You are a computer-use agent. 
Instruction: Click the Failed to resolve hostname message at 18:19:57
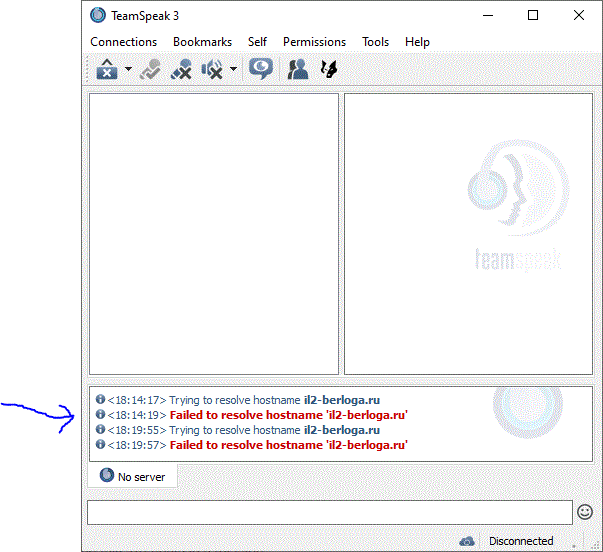tap(289, 445)
